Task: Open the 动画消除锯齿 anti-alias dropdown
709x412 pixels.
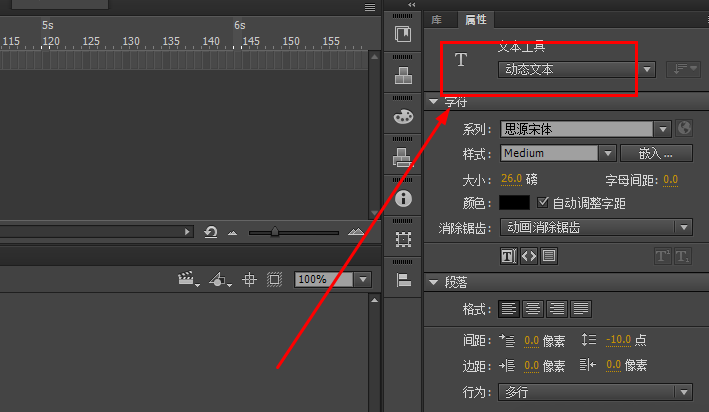Action: pyautogui.click(x=596, y=227)
